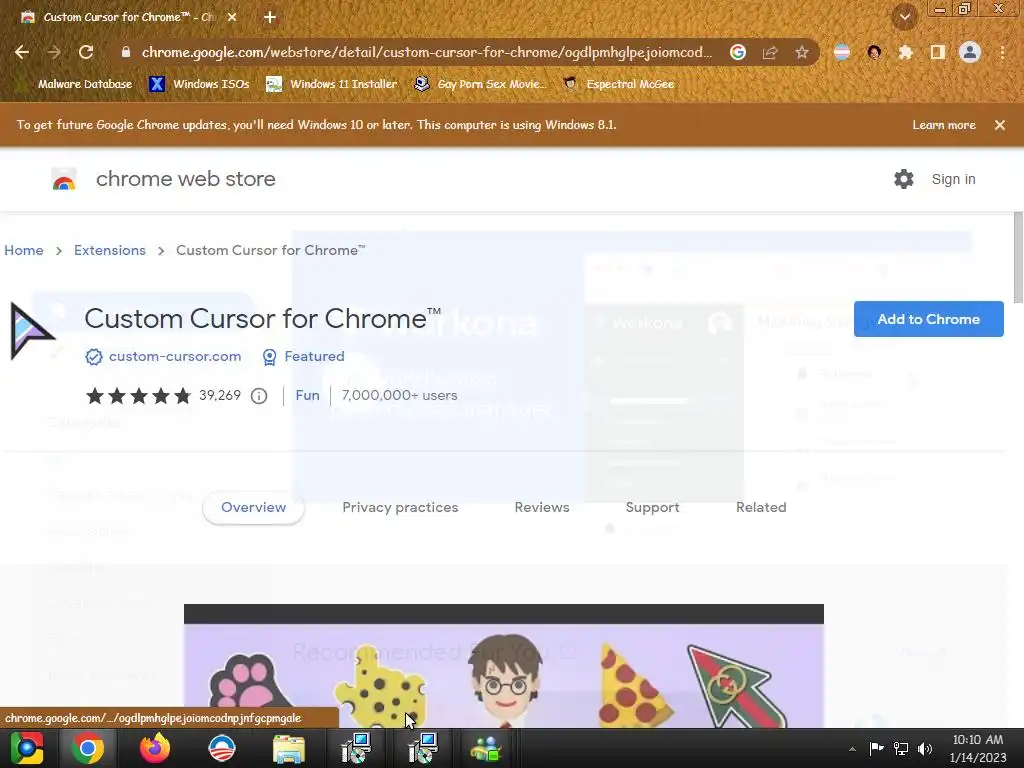
Task: Click the striped extension icon in toolbar
Action: pos(842,52)
